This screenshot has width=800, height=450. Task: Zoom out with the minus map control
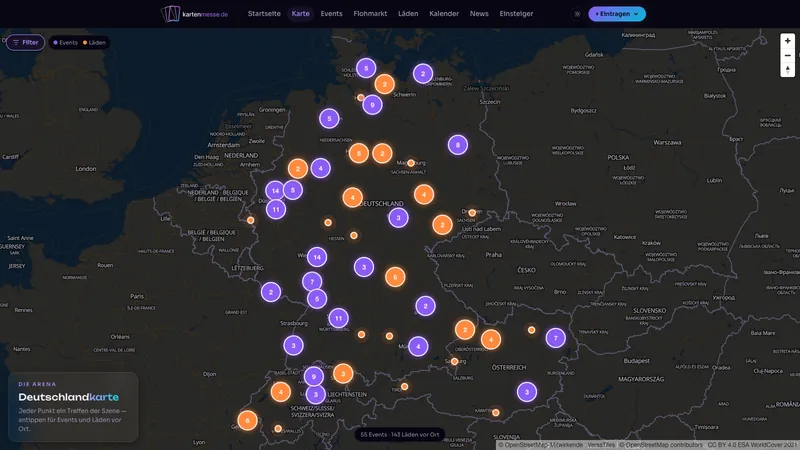(x=787, y=55)
